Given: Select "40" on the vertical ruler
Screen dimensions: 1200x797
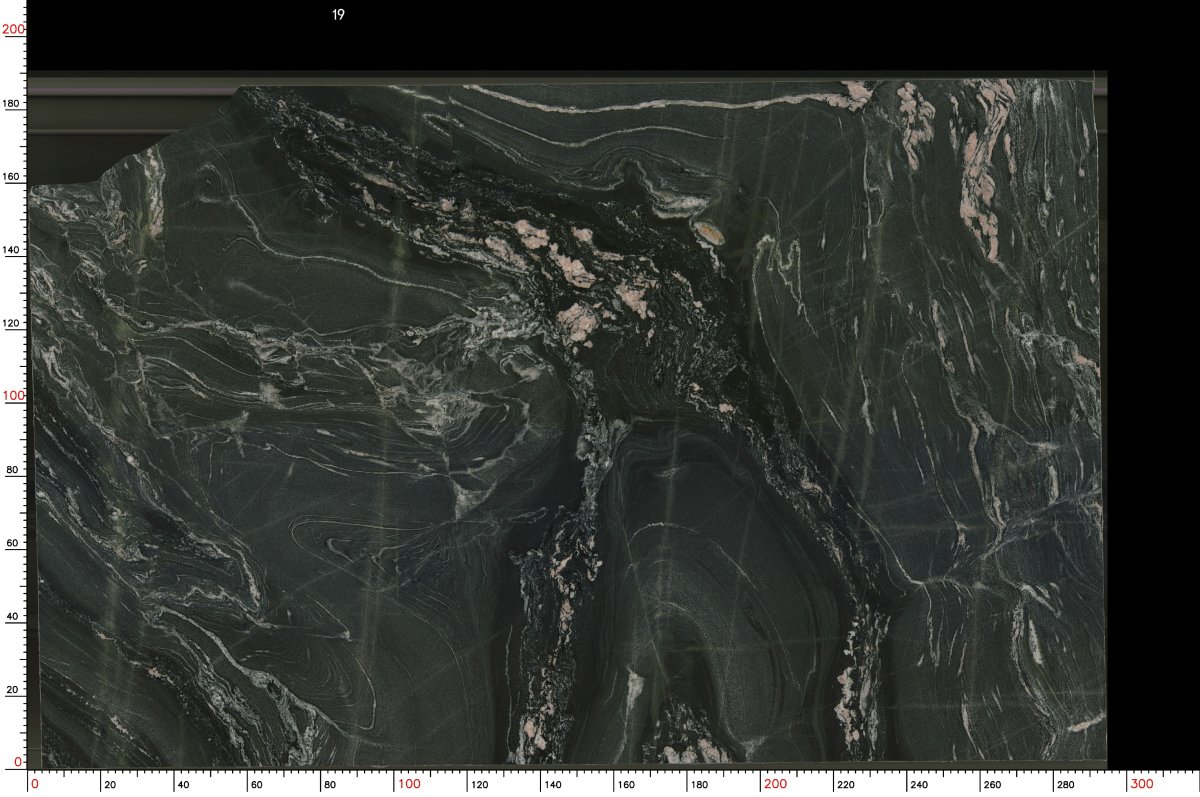Looking at the screenshot, I should click(x=15, y=616).
